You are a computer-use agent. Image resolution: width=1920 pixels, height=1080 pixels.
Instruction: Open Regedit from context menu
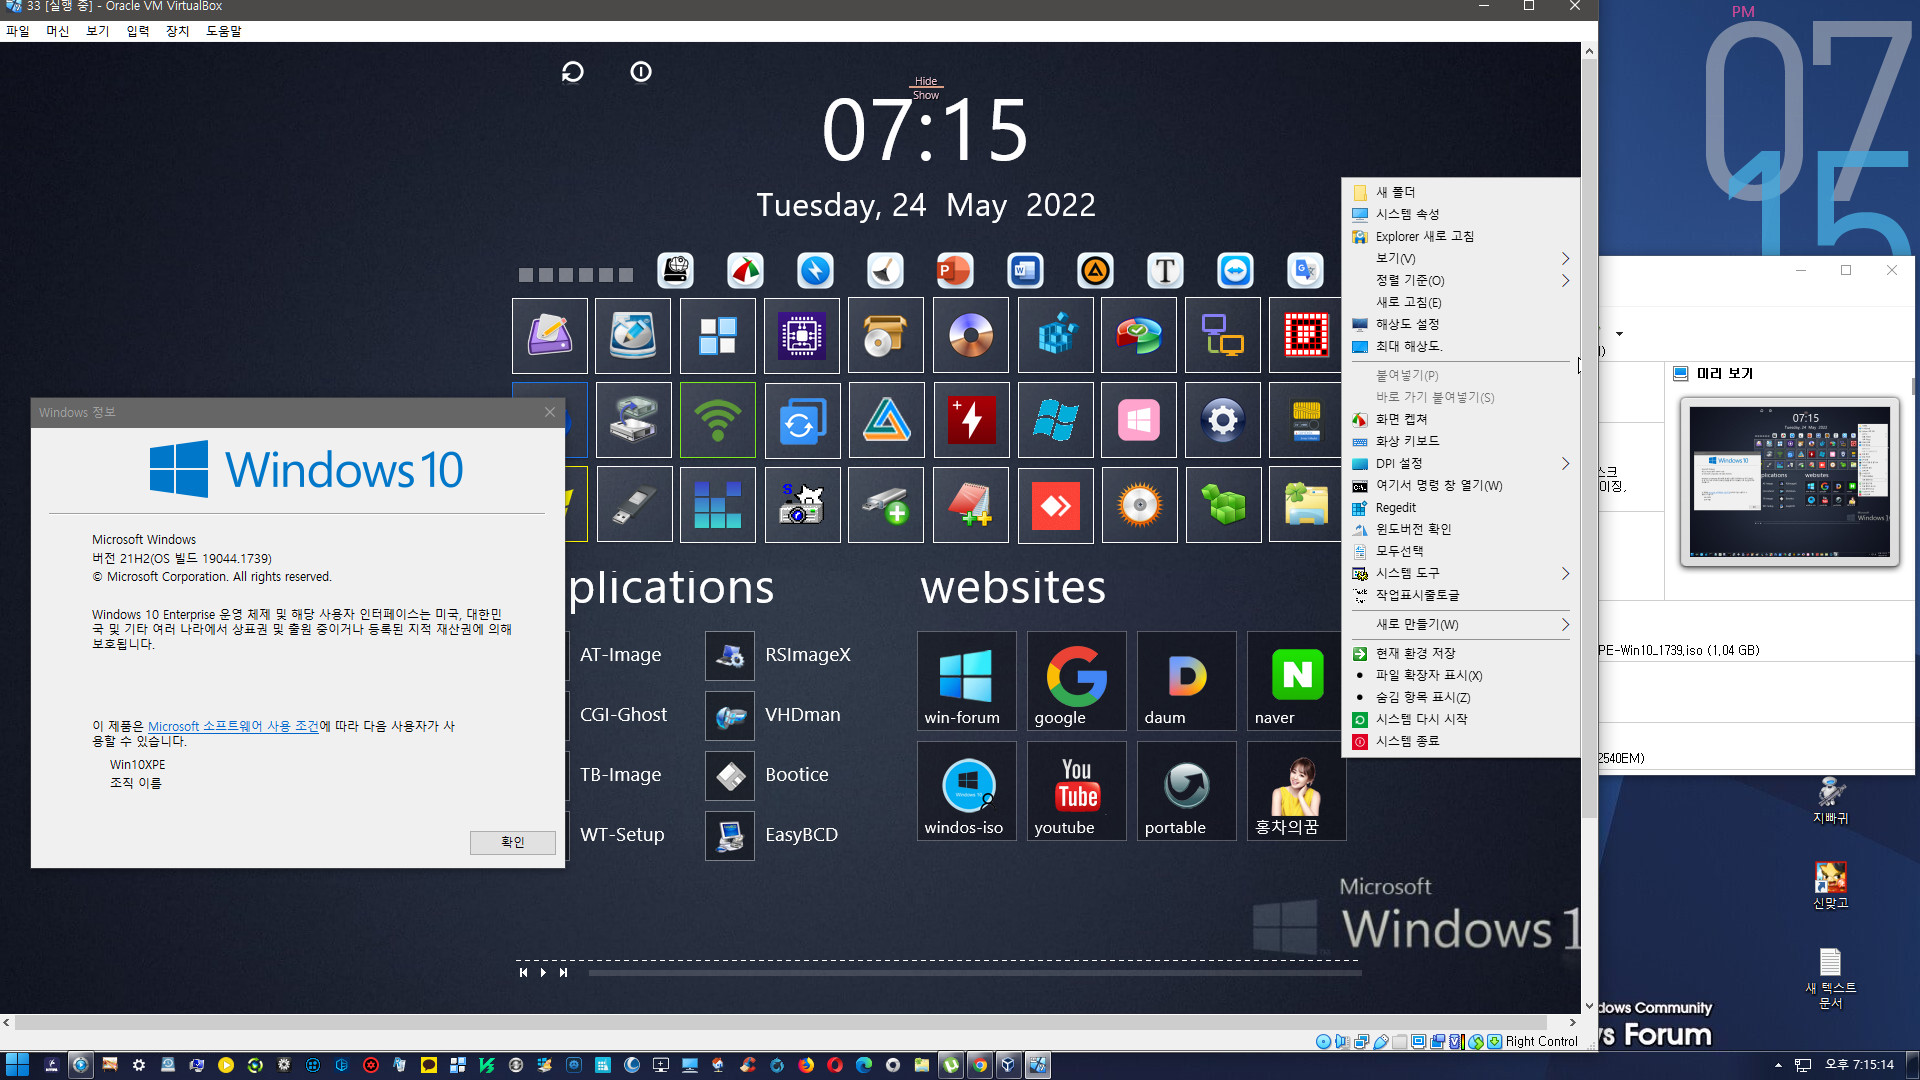point(1460,507)
